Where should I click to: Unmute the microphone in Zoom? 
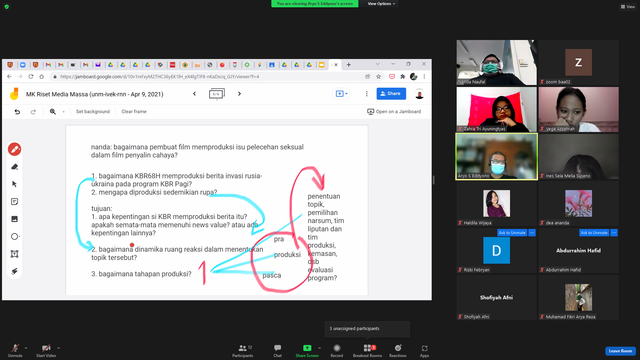coord(15,350)
